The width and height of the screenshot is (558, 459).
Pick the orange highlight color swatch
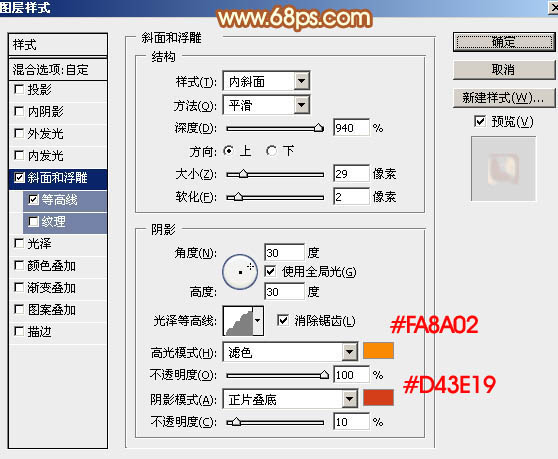tap(378, 350)
